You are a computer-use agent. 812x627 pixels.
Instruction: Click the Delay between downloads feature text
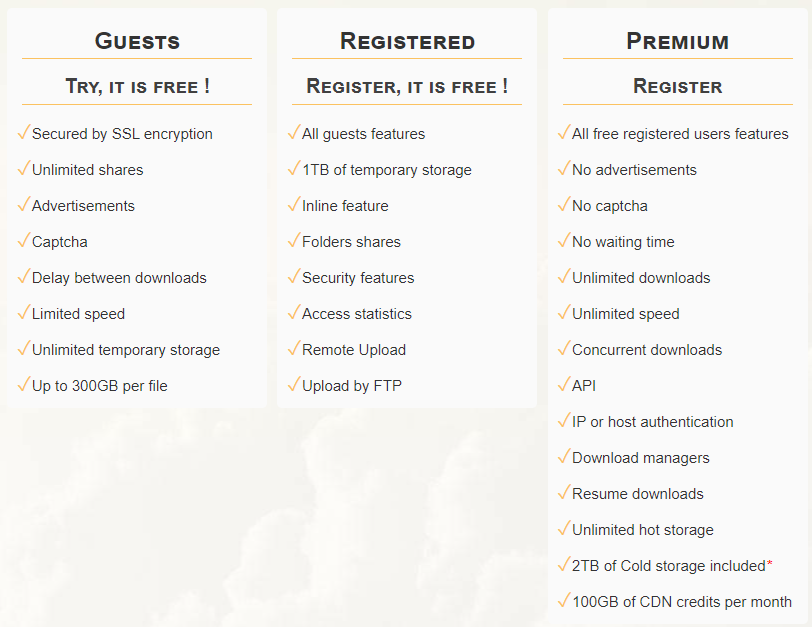tap(119, 278)
